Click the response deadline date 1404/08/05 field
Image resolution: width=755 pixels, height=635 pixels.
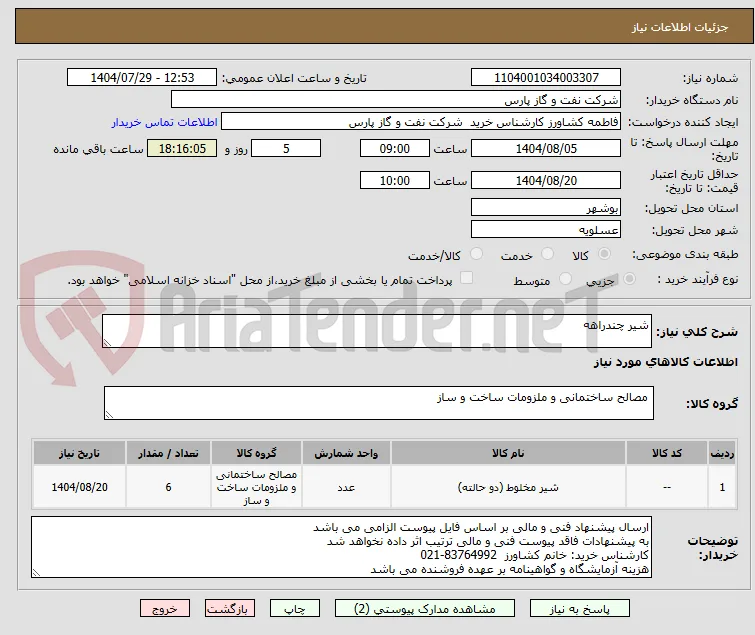546,148
